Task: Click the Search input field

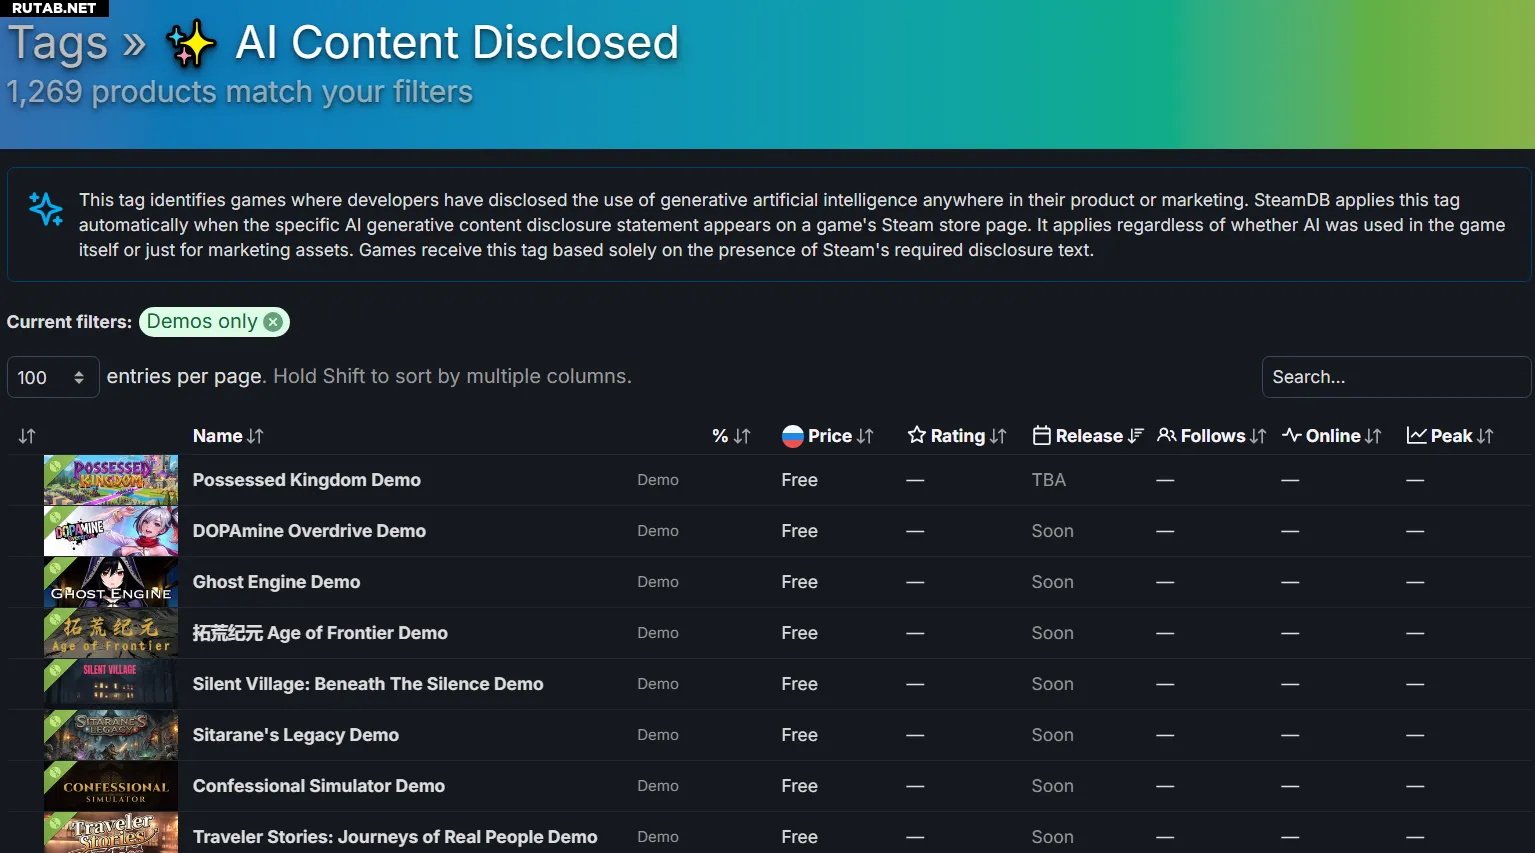Action: tap(1395, 377)
